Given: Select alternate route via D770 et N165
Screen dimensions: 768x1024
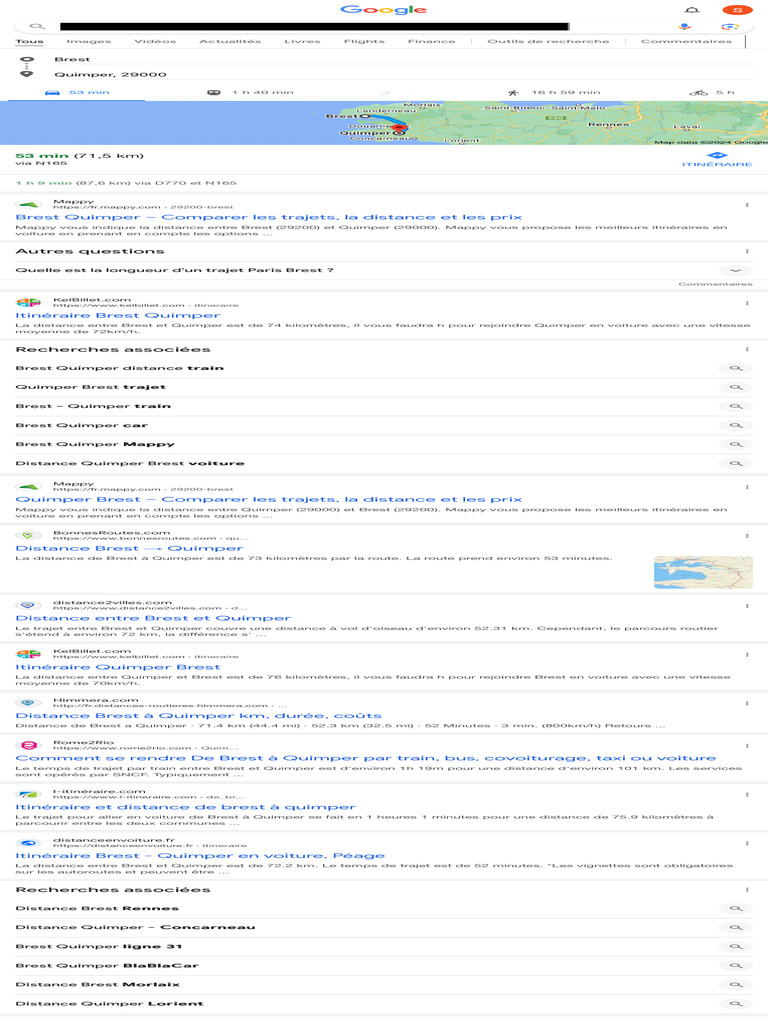Looking at the screenshot, I should pos(126,184).
